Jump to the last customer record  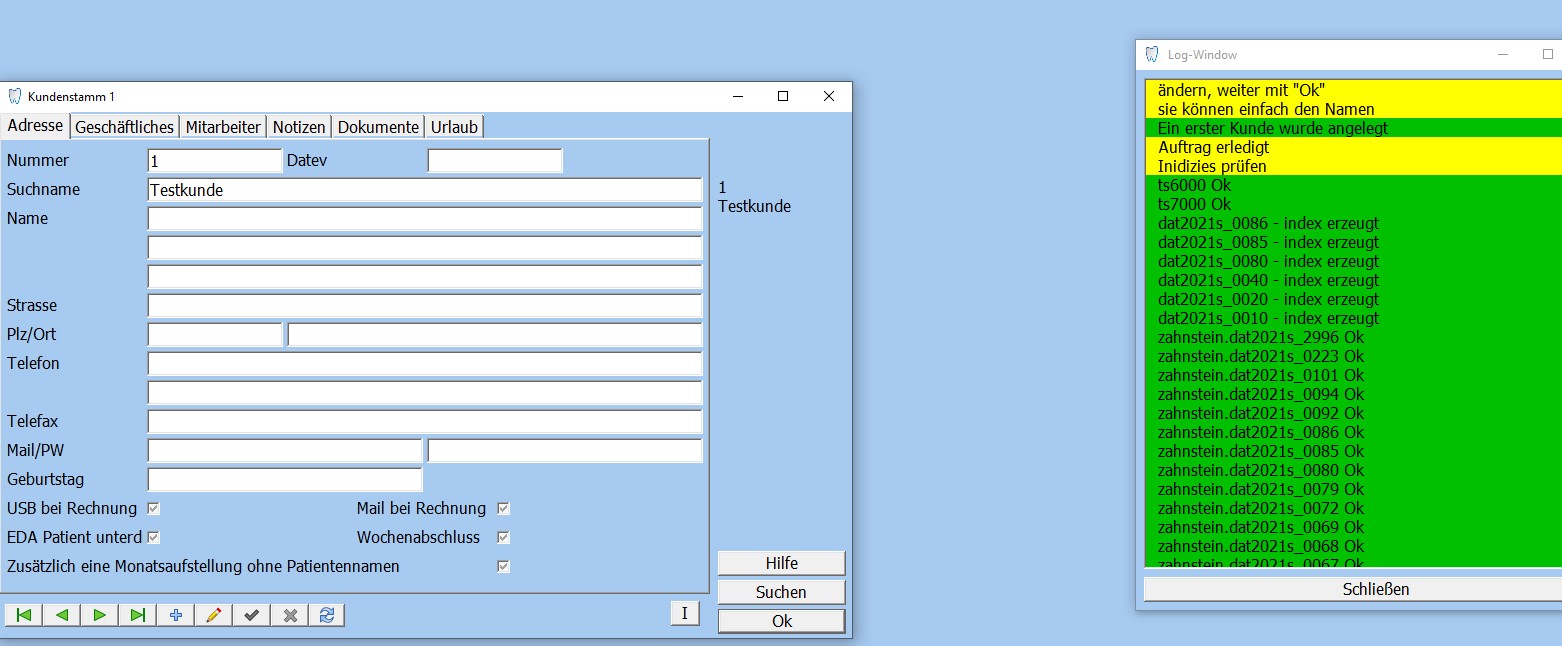click(138, 615)
